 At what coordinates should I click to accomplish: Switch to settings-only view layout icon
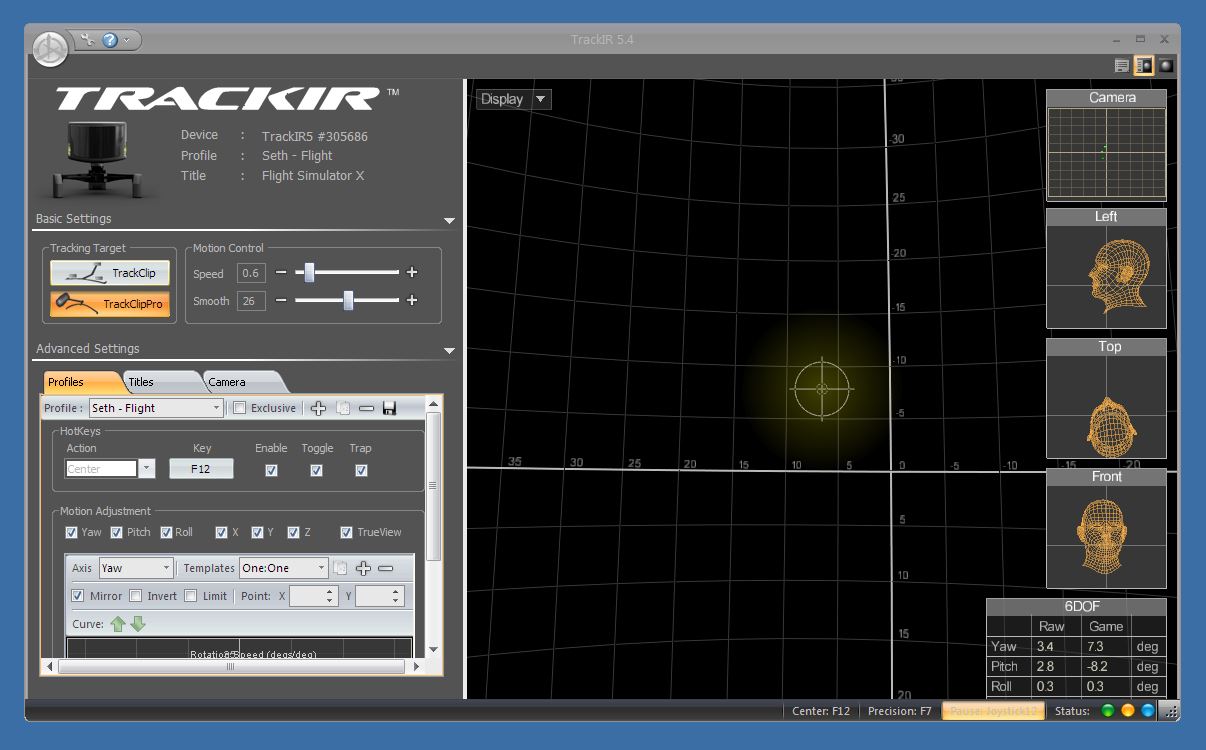click(1122, 66)
